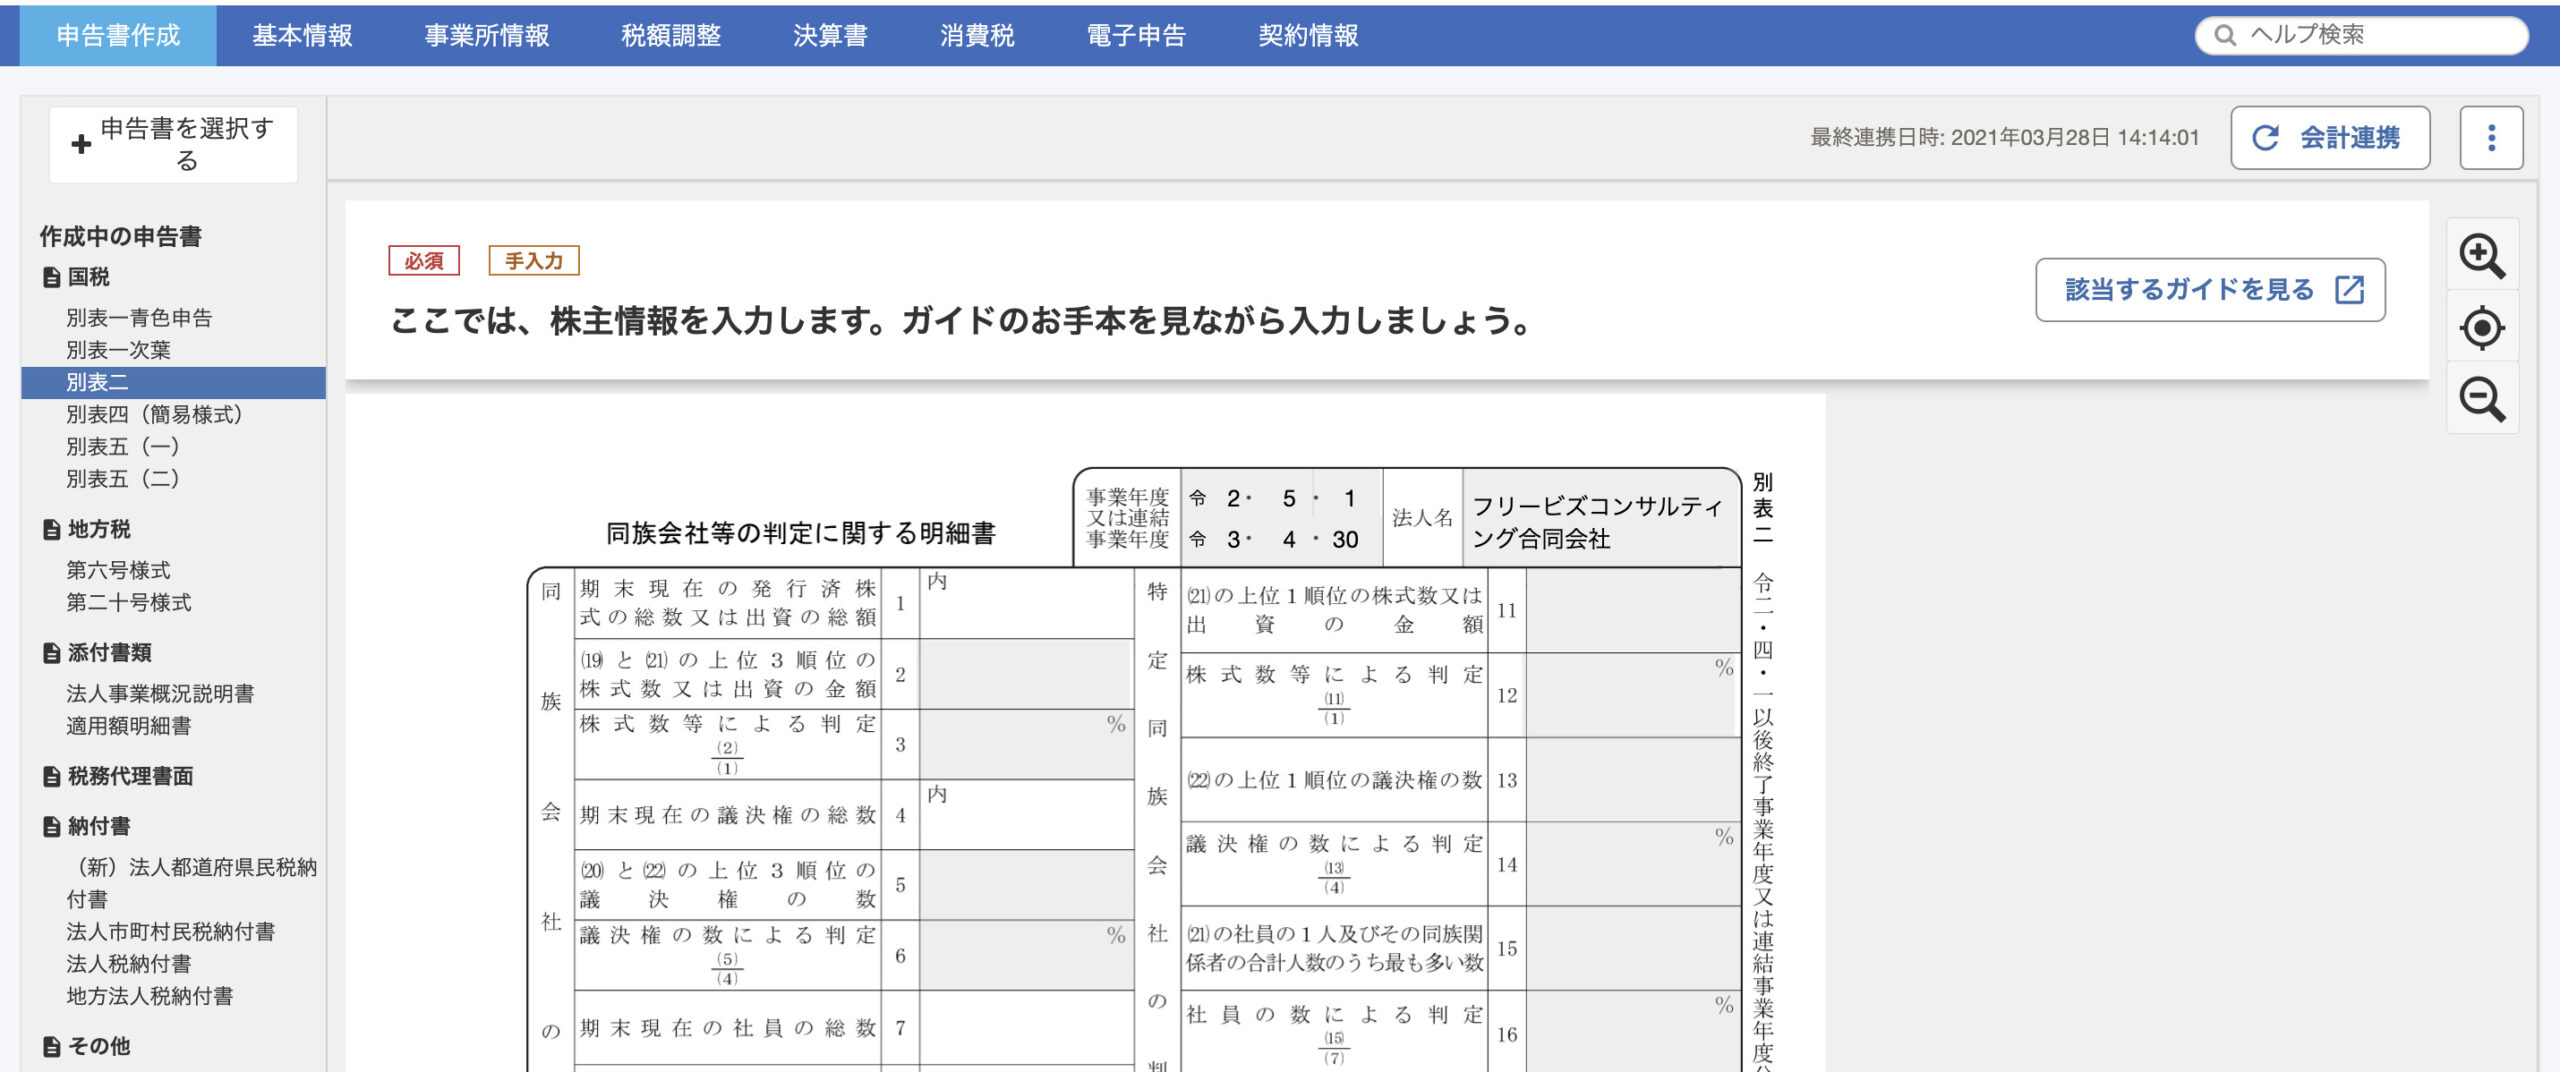The image size is (2560, 1072).
Task: Click field 13 上位1順位議決権 cell
Action: [1632, 780]
